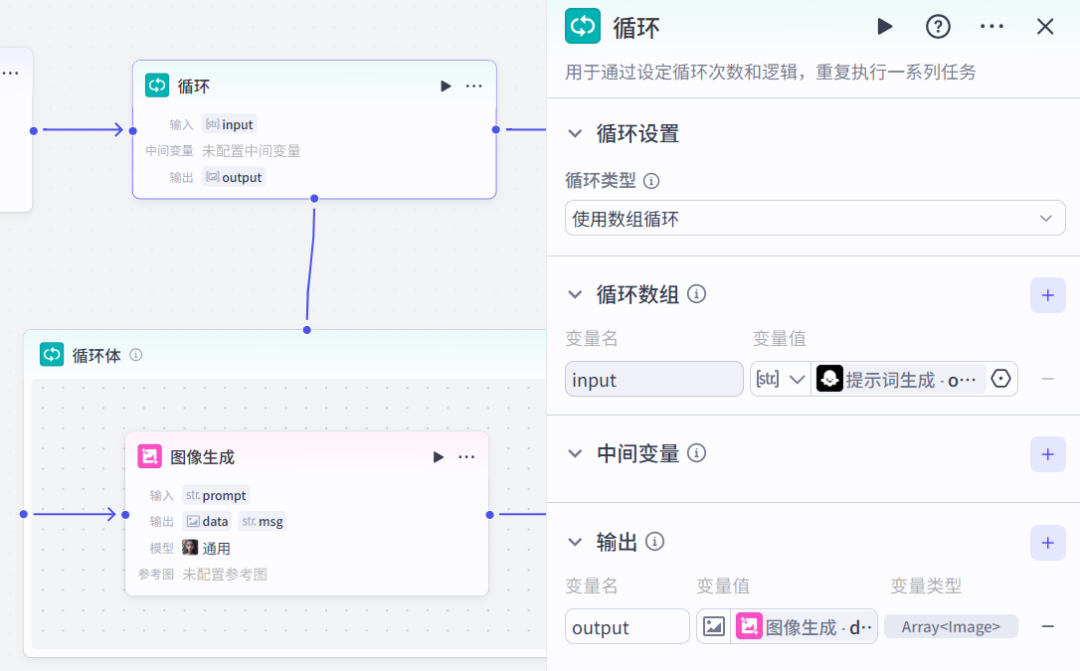
Task: Run the 循环 node from panel header
Action: pos(885,27)
